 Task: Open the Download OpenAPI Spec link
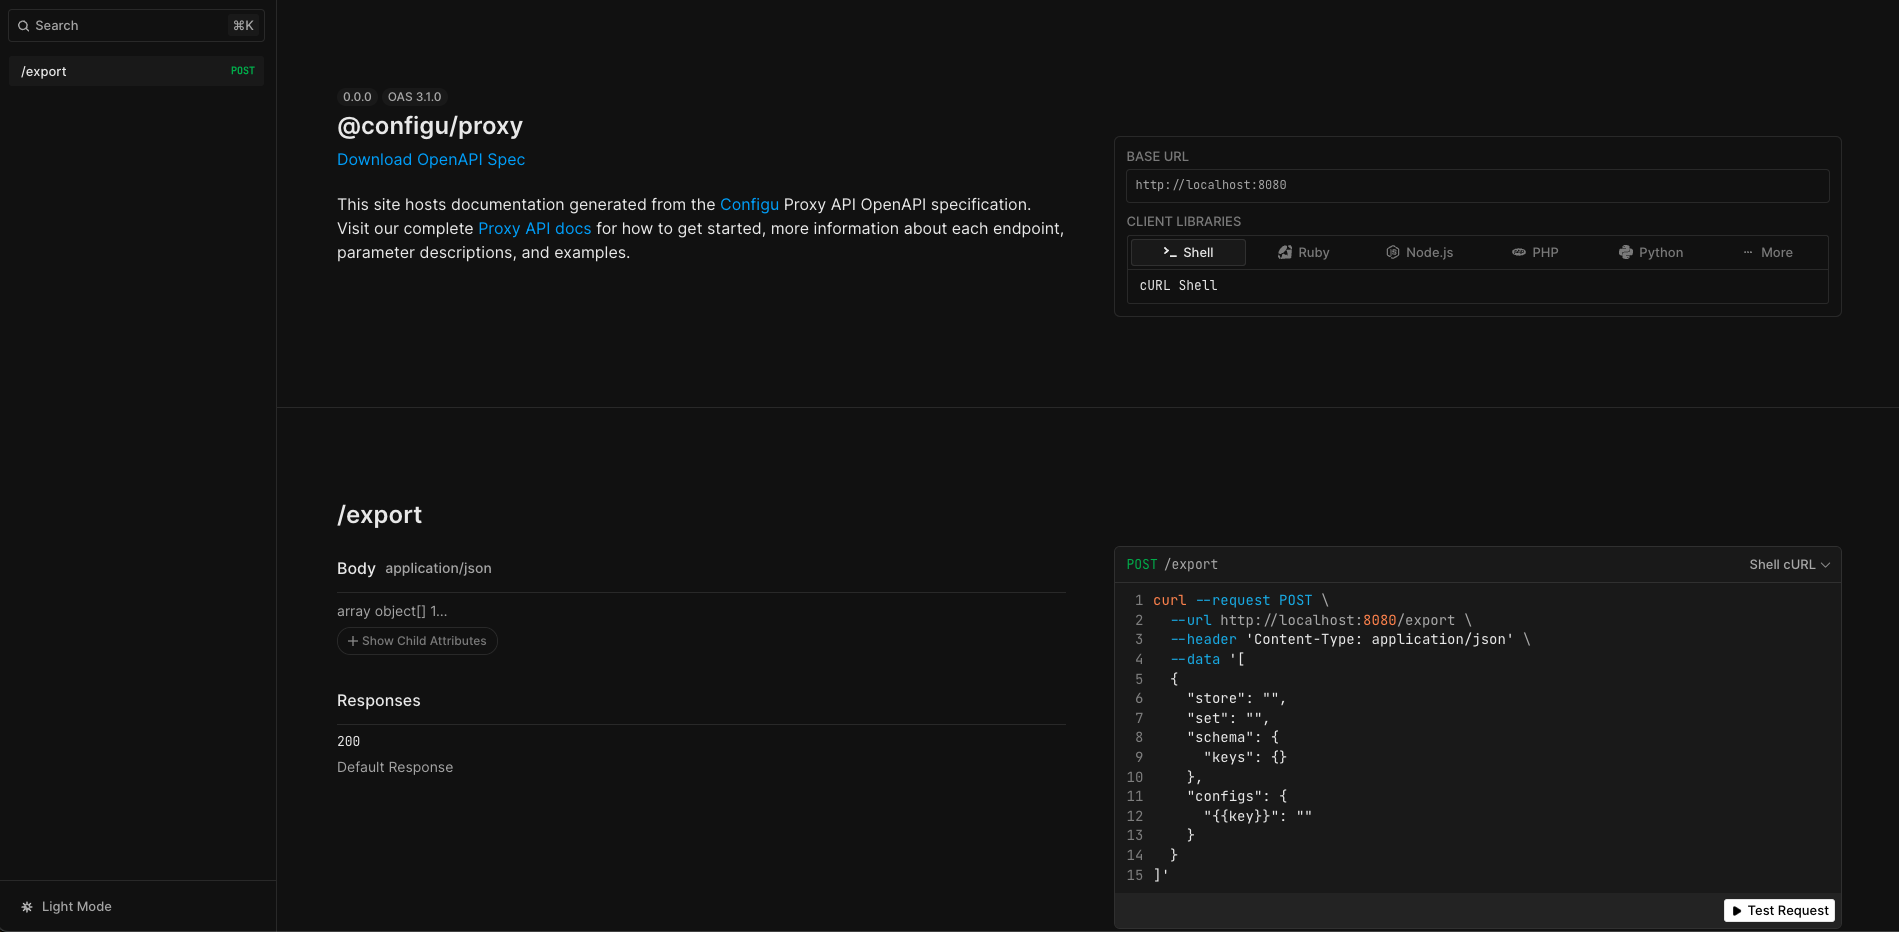(x=431, y=159)
